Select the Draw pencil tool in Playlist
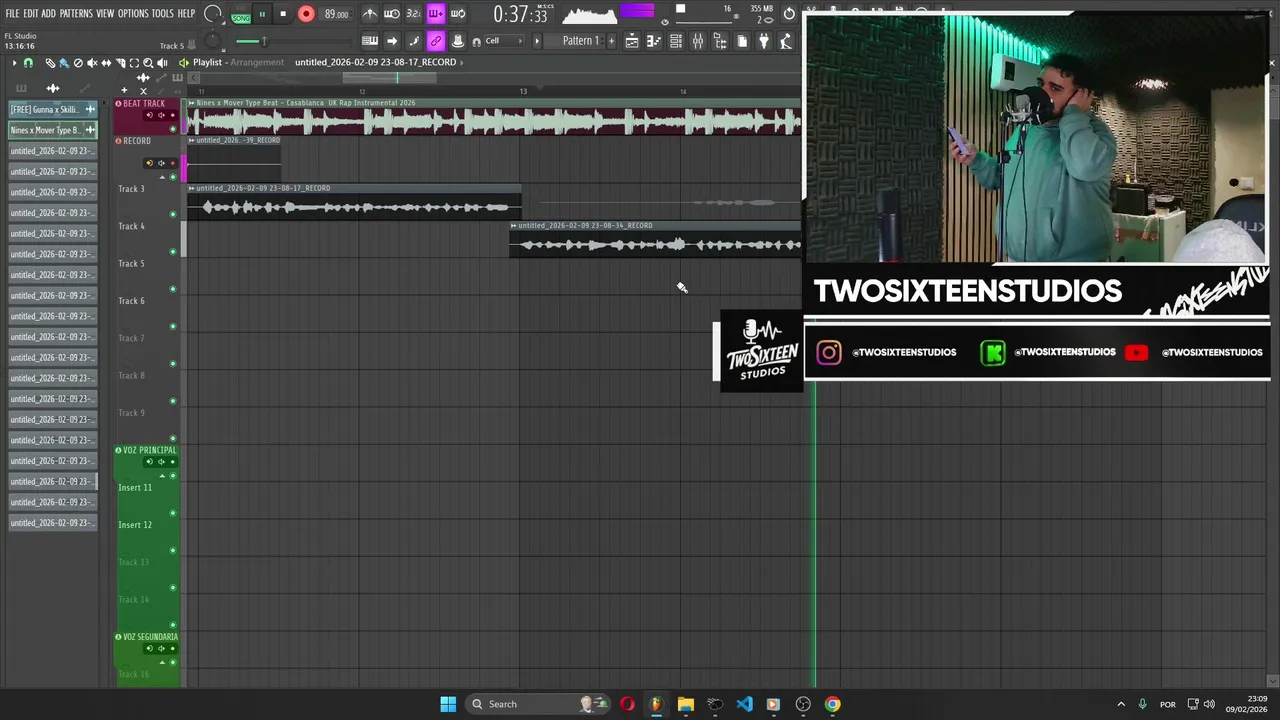The image size is (1280, 720). [50, 63]
